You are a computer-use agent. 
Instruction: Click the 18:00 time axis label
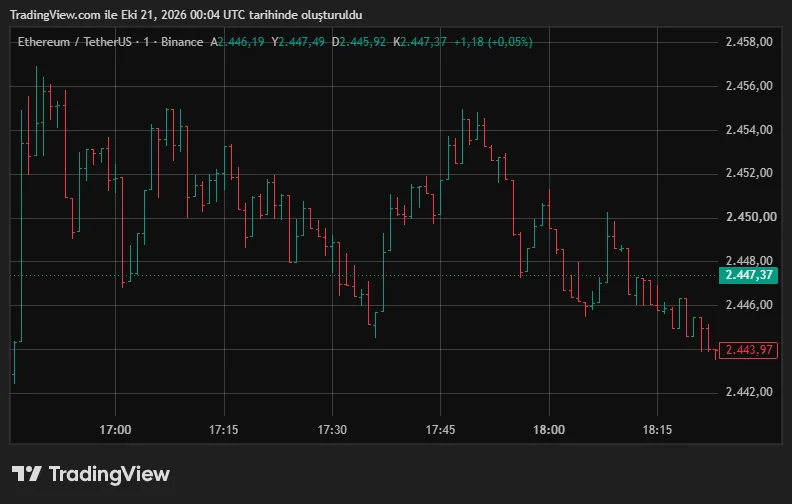[549, 430]
